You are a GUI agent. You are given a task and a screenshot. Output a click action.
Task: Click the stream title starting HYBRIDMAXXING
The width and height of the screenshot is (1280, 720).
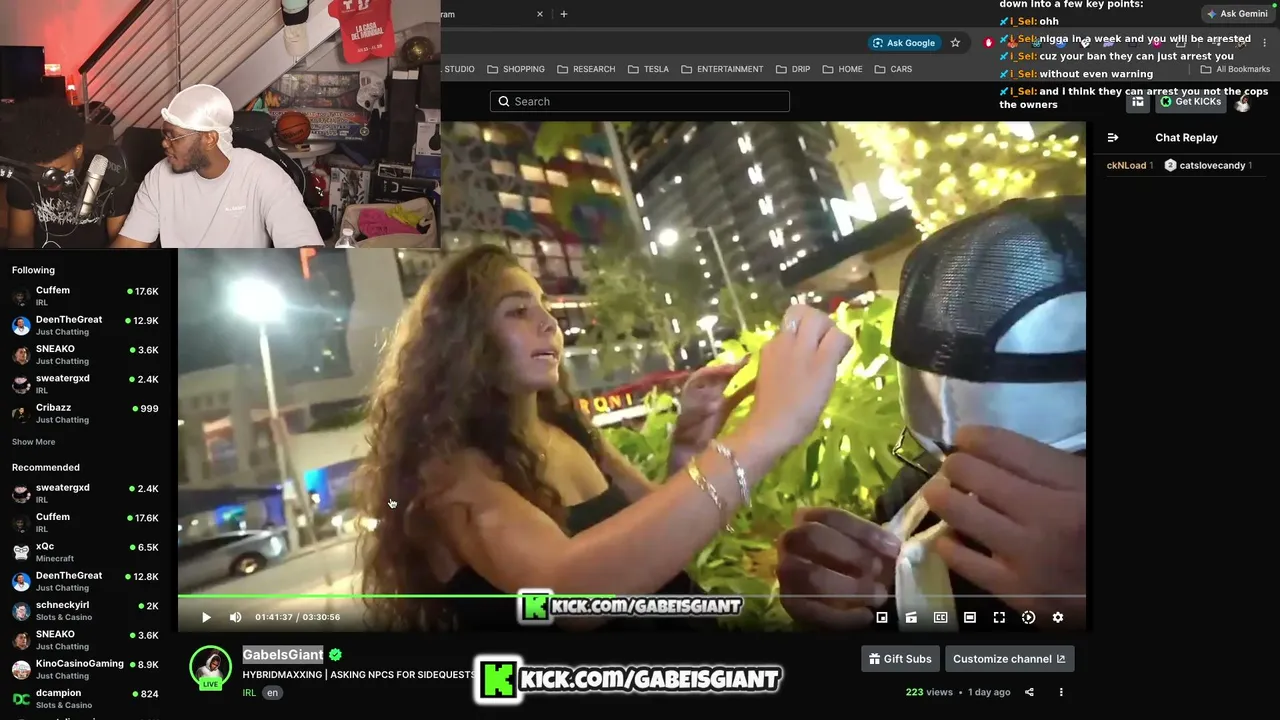click(x=360, y=675)
